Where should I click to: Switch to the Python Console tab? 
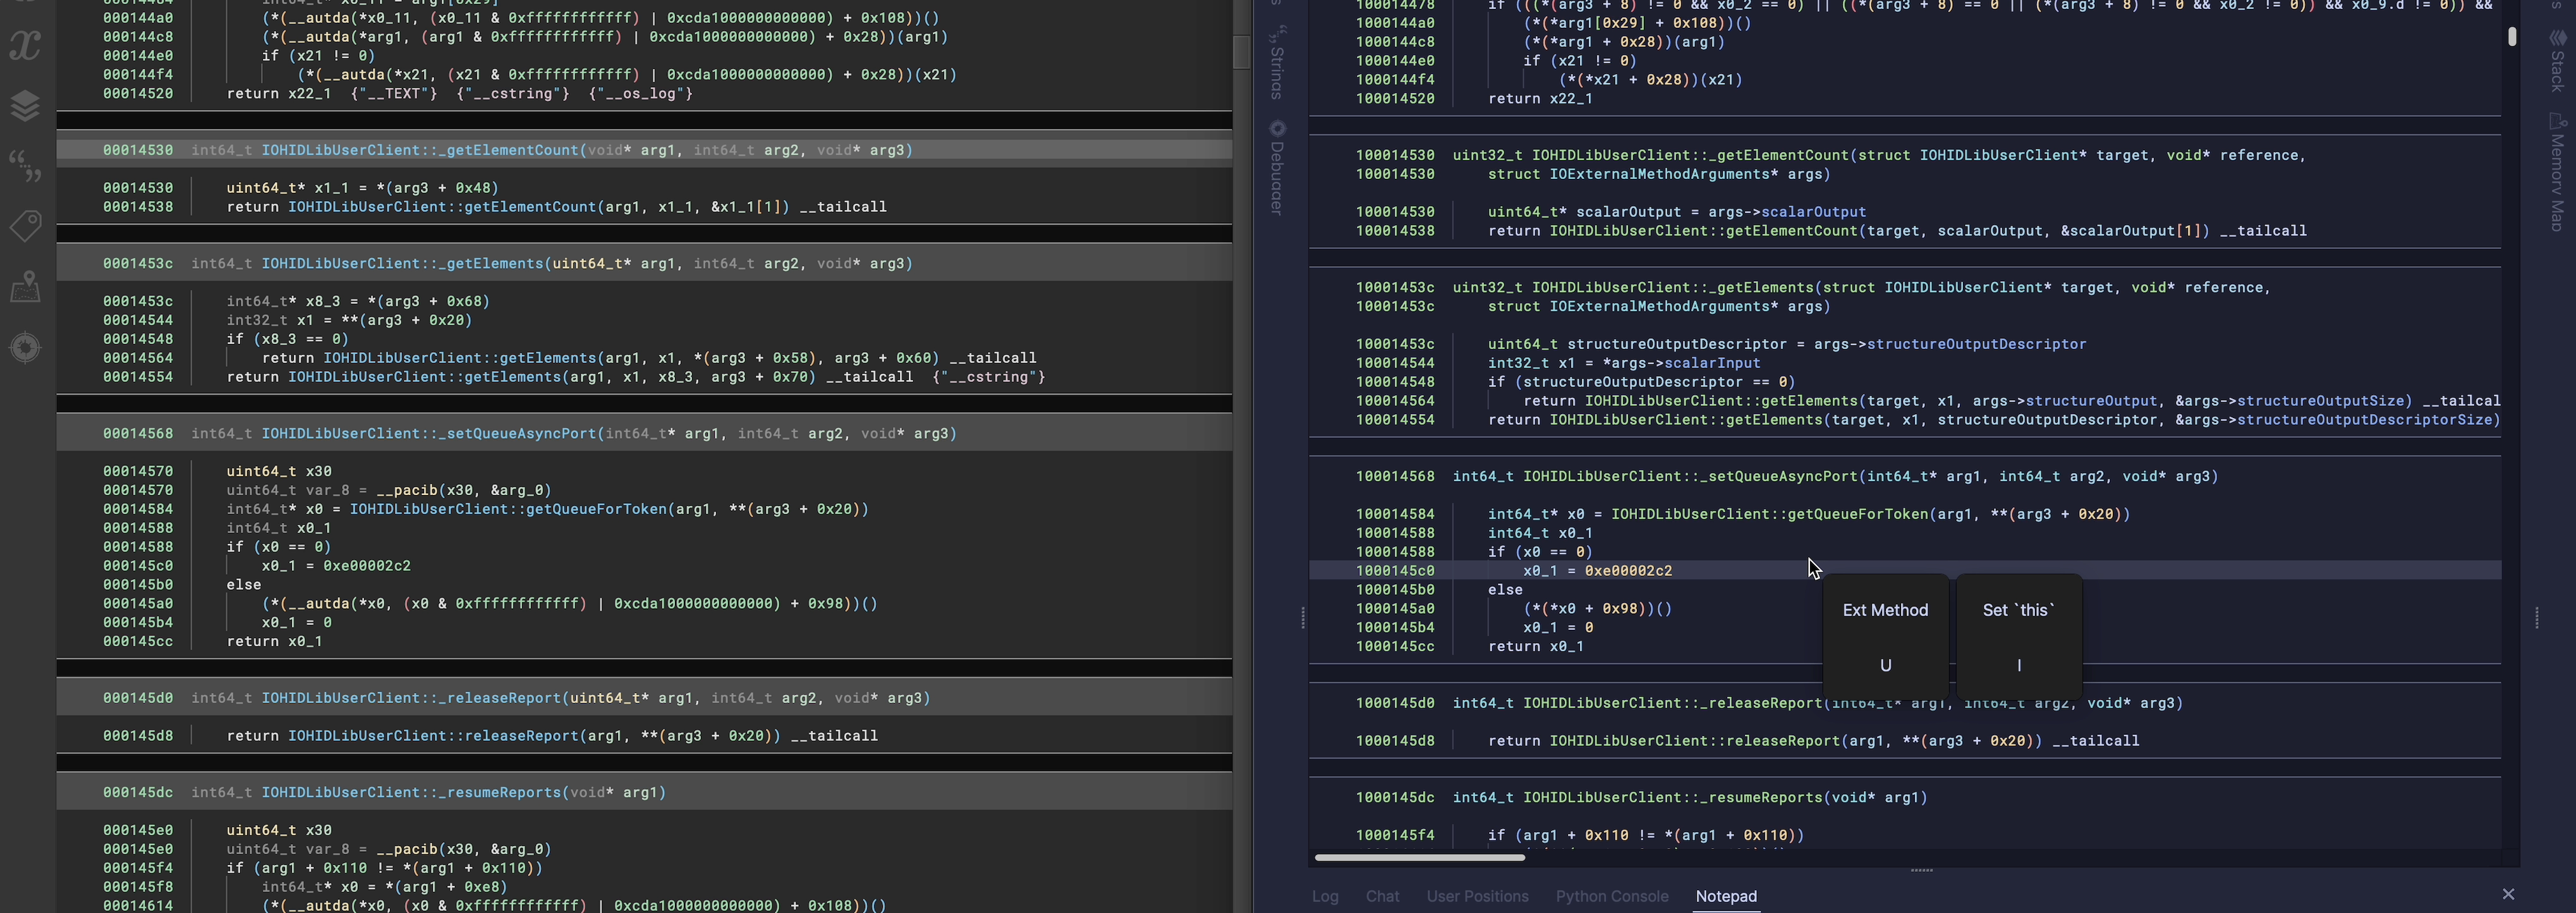[1611, 896]
